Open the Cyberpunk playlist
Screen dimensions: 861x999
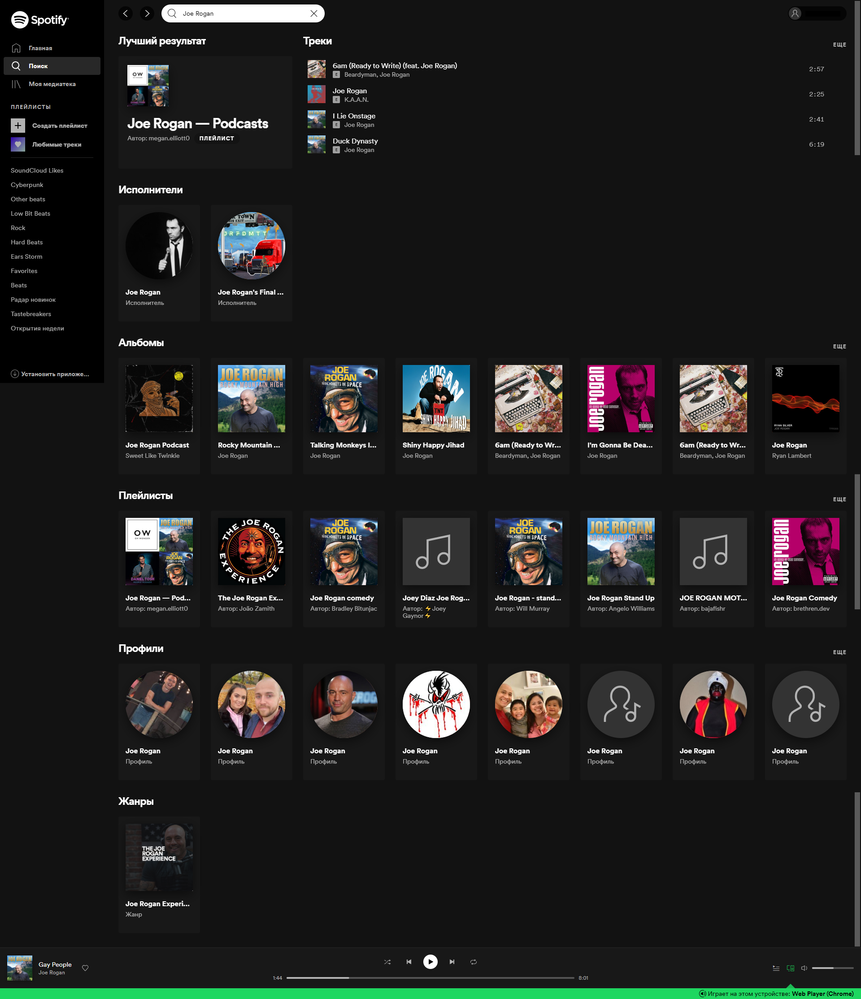pyautogui.click(x=27, y=185)
